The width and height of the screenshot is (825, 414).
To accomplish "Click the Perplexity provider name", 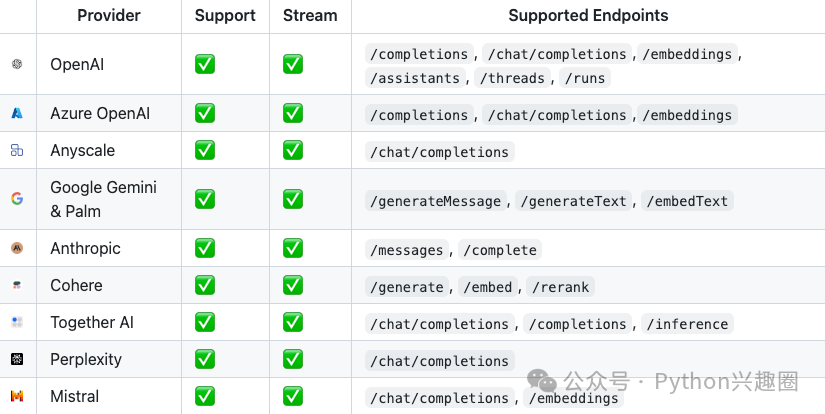I will pyautogui.click(x=86, y=359).
